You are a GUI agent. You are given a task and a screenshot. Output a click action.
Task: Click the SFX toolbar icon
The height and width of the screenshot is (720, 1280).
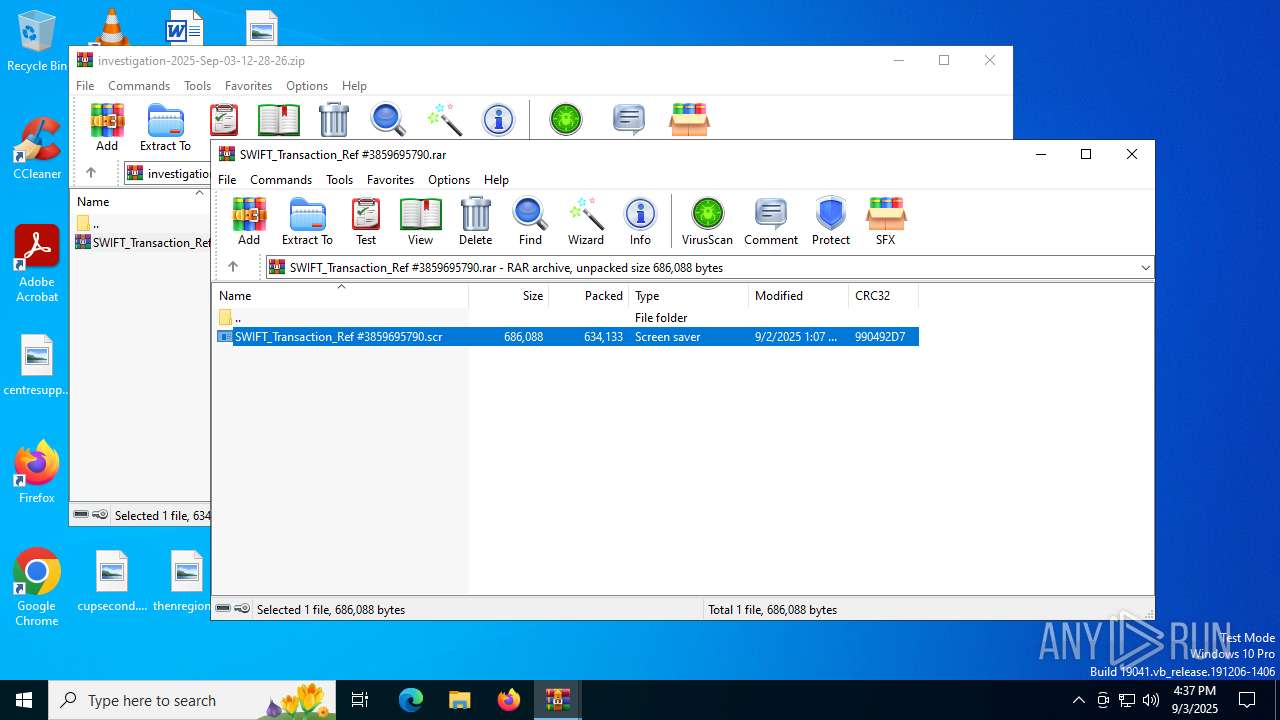886,221
